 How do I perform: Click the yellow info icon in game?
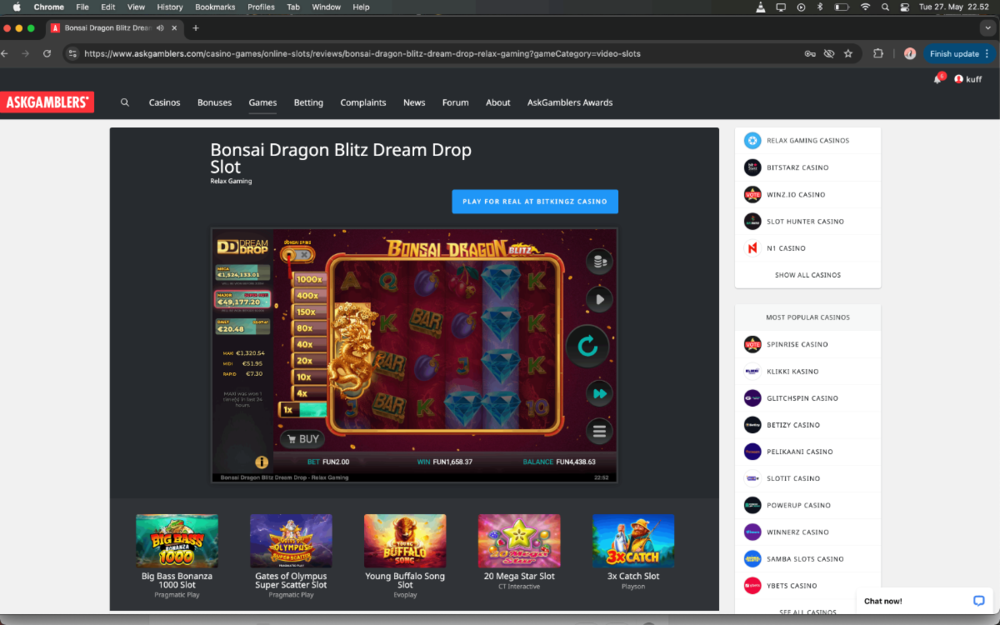coord(261,463)
